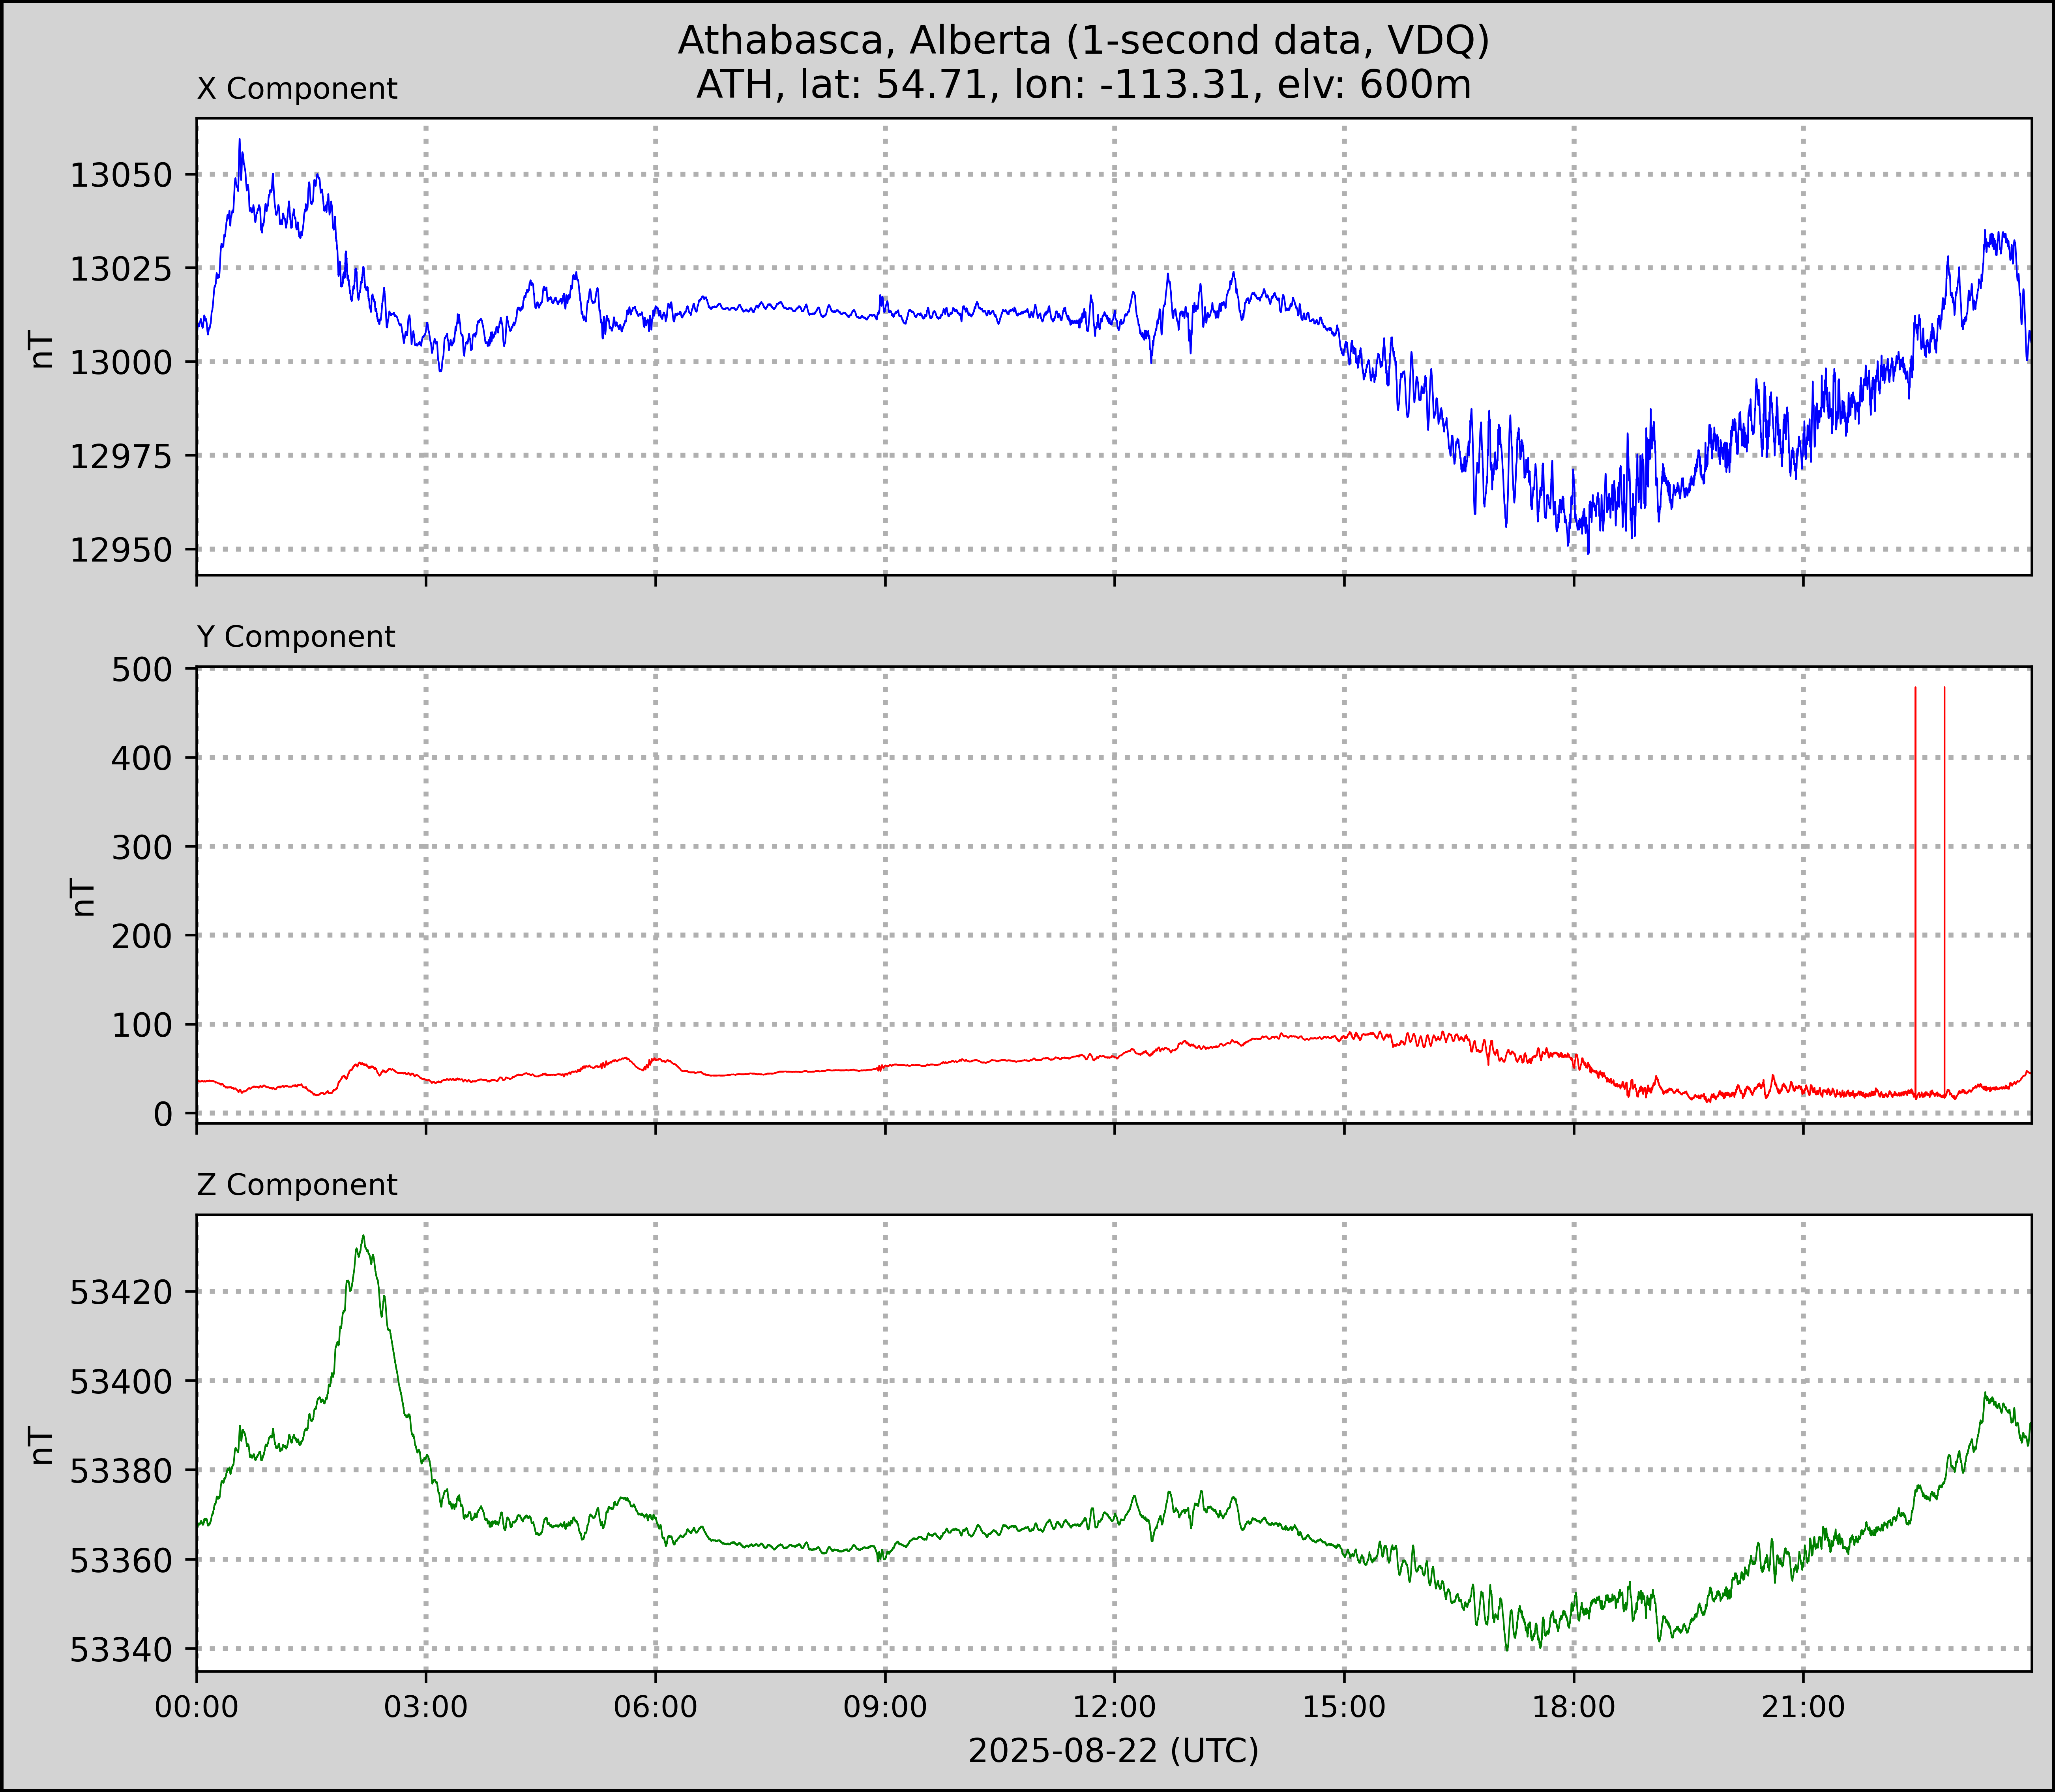Click the 'X Component' label
The height and width of the screenshot is (1792, 2055).
coord(297,89)
